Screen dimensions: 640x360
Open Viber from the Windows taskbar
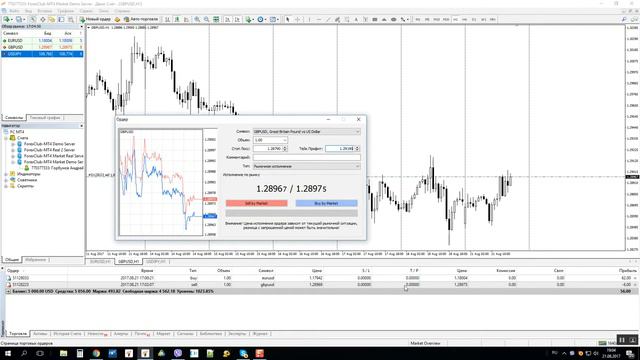point(178,353)
